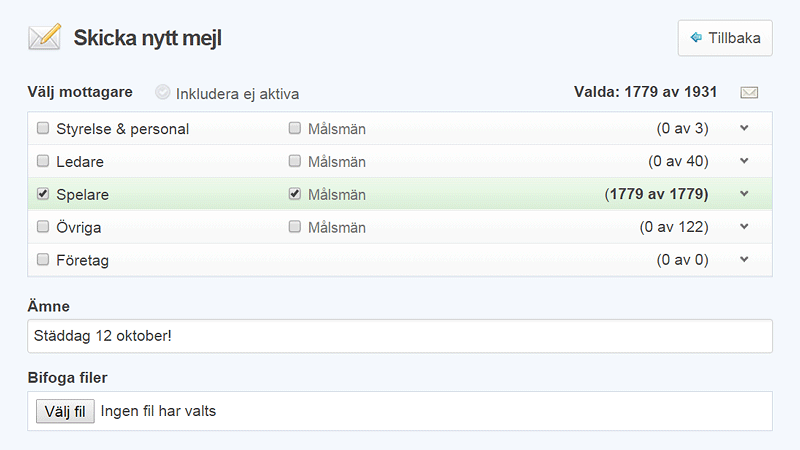Uncheck Målsmän in the Spelare row
The image size is (800, 450).
(295, 194)
